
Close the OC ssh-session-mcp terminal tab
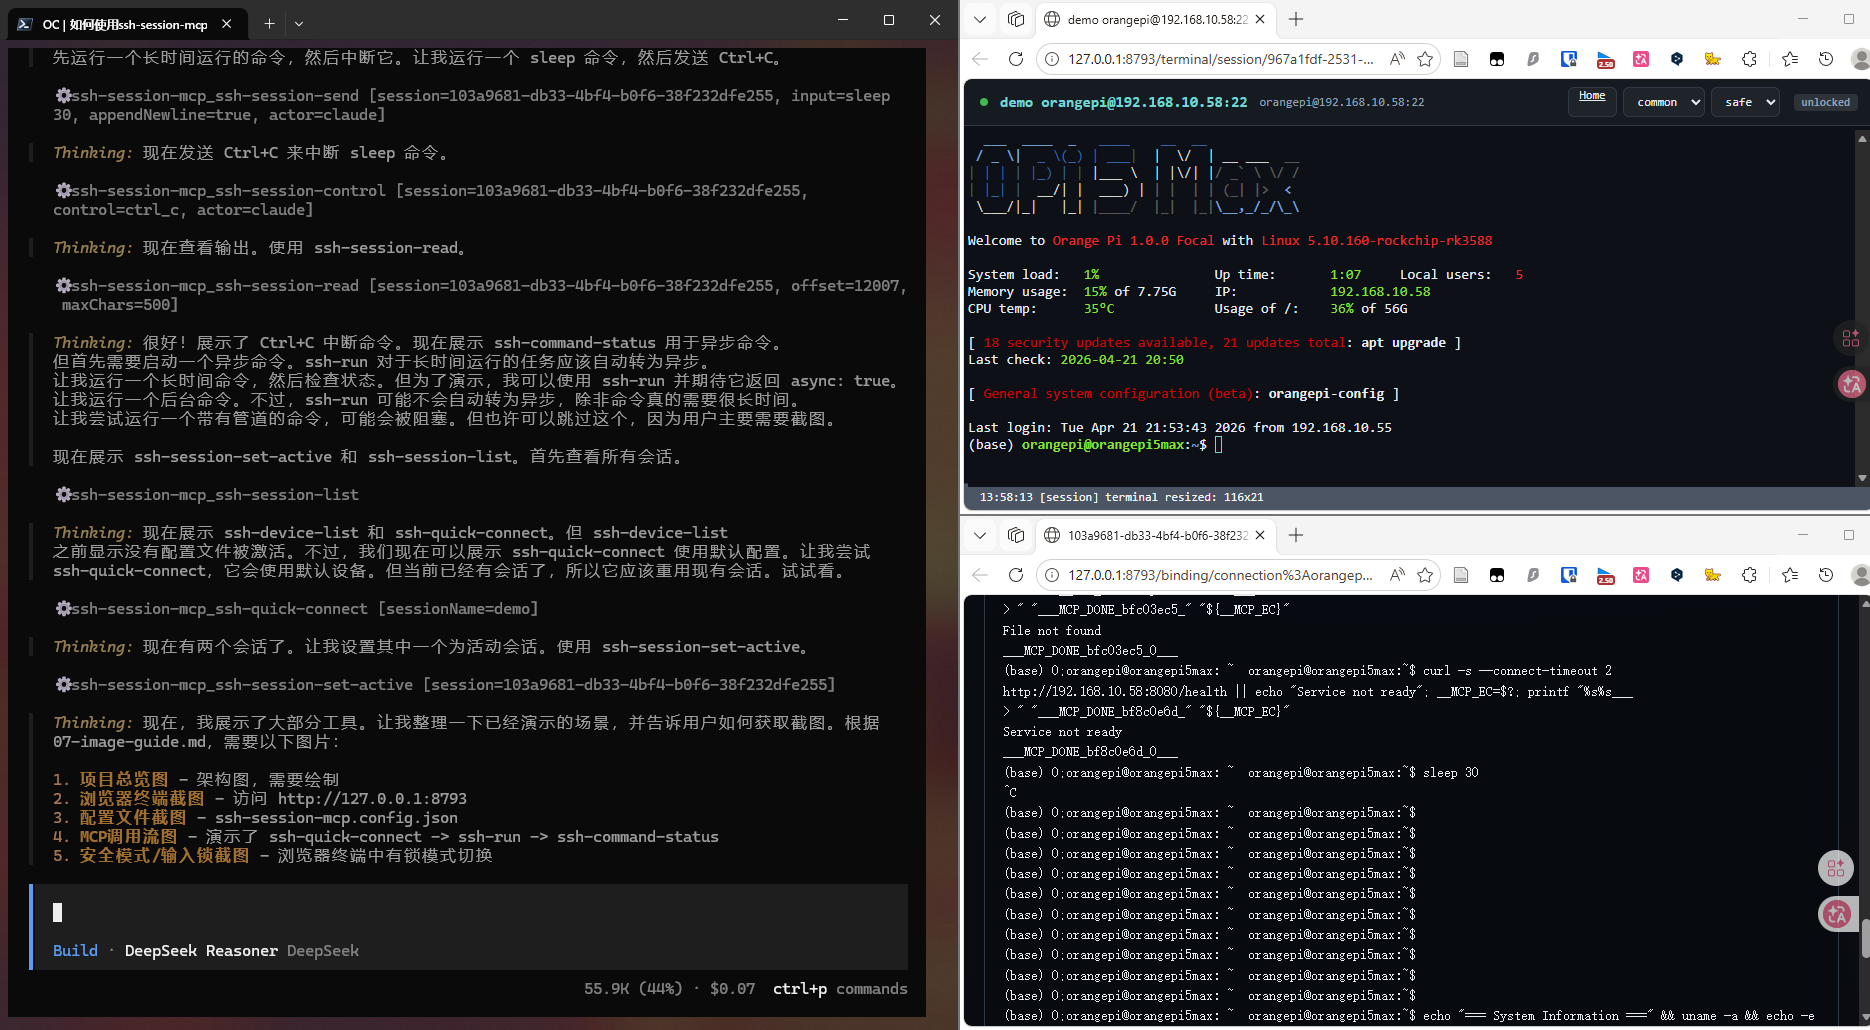pos(227,23)
